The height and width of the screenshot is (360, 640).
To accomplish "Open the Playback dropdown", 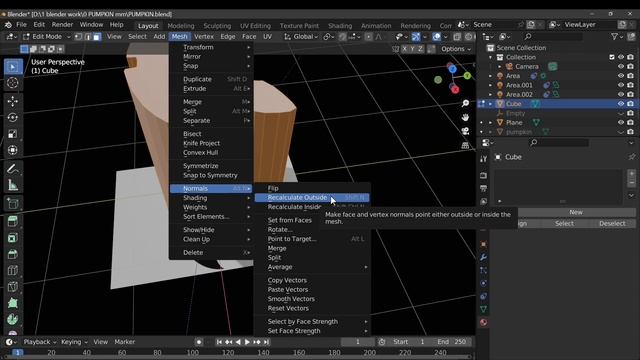I will (40, 342).
